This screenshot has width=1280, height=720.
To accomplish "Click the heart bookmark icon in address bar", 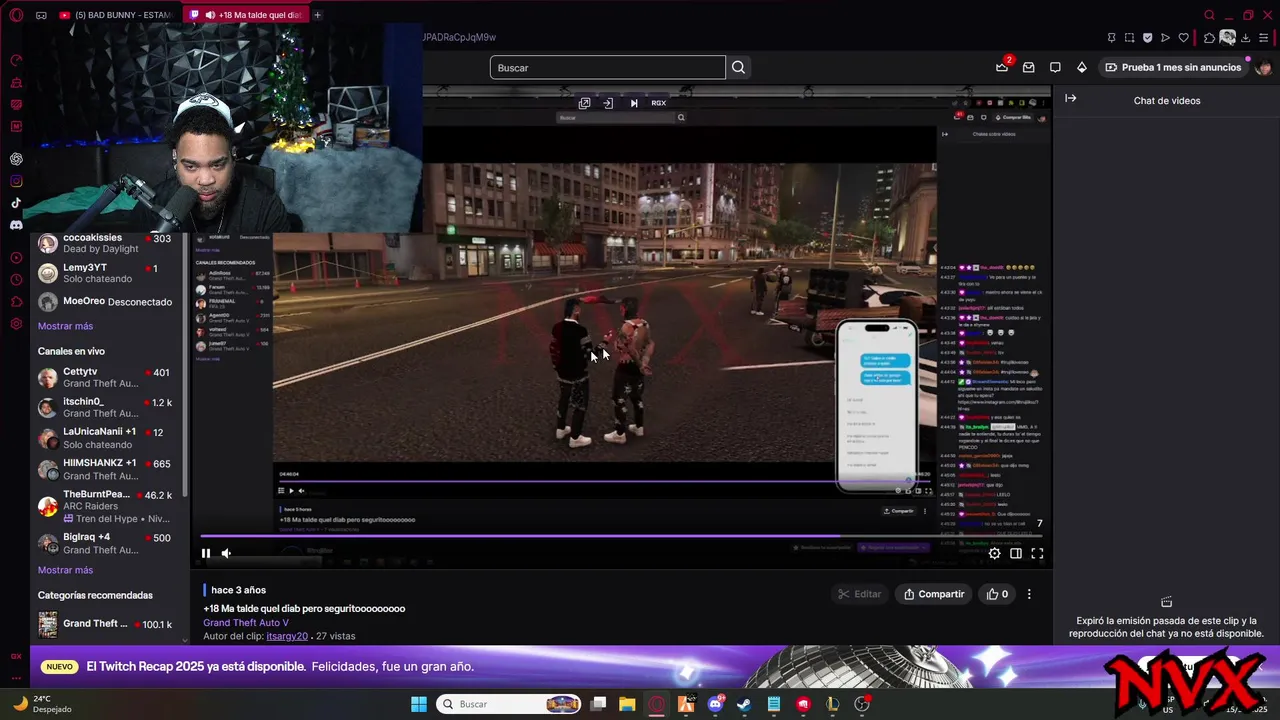I will [x=1184, y=38].
